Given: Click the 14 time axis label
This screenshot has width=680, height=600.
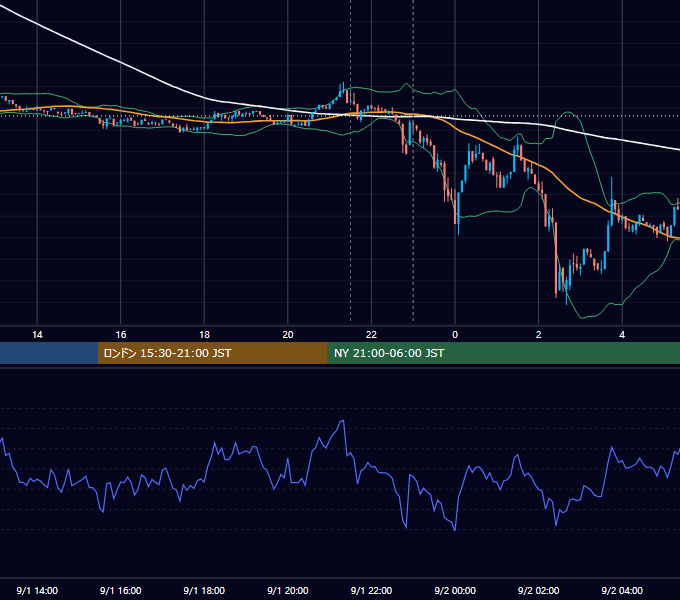Looking at the screenshot, I should [37, 335].
